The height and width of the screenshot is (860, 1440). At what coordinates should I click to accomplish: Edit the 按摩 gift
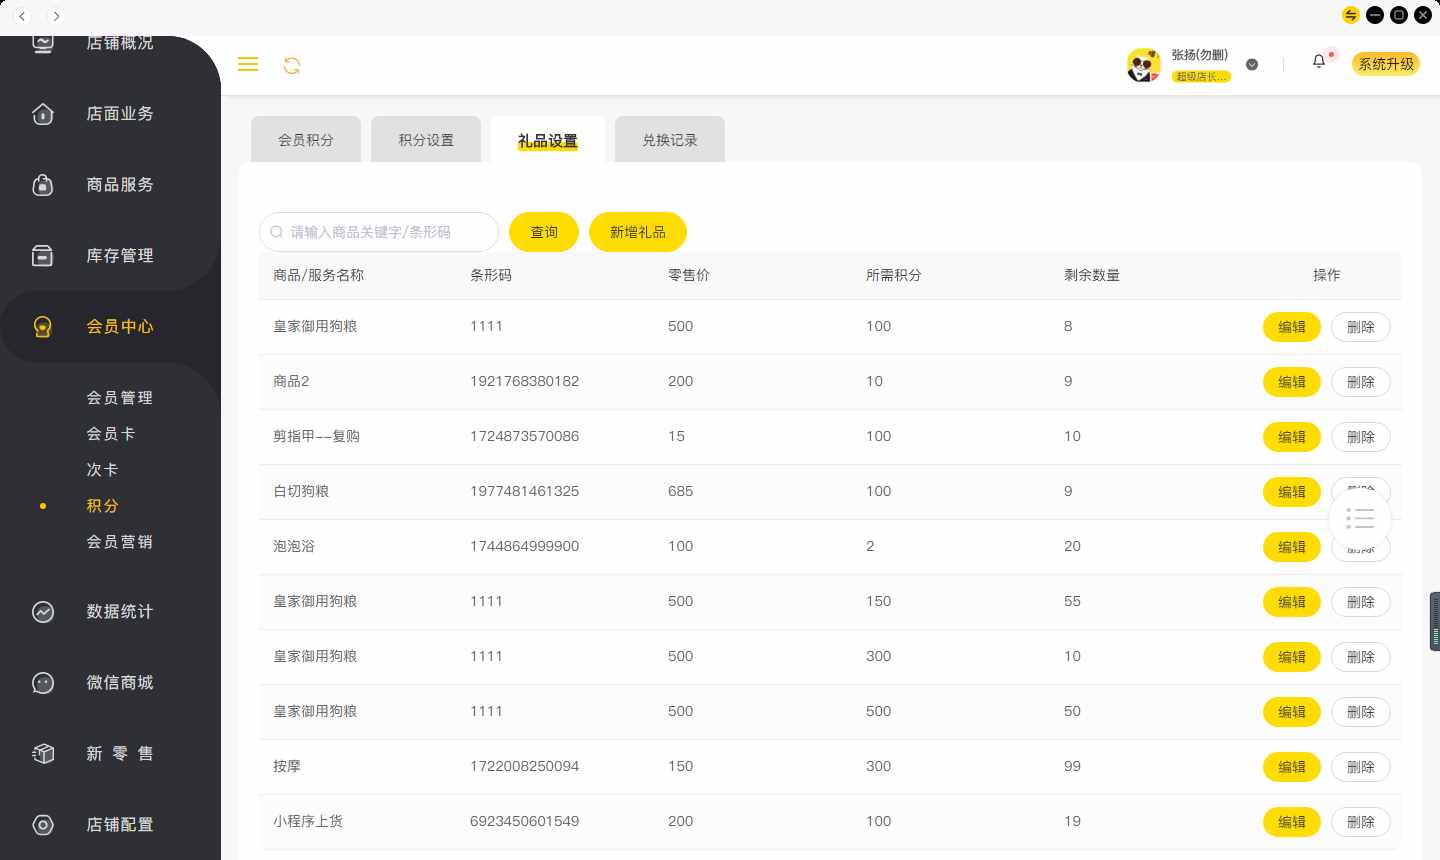click(x=1292, y=767)
